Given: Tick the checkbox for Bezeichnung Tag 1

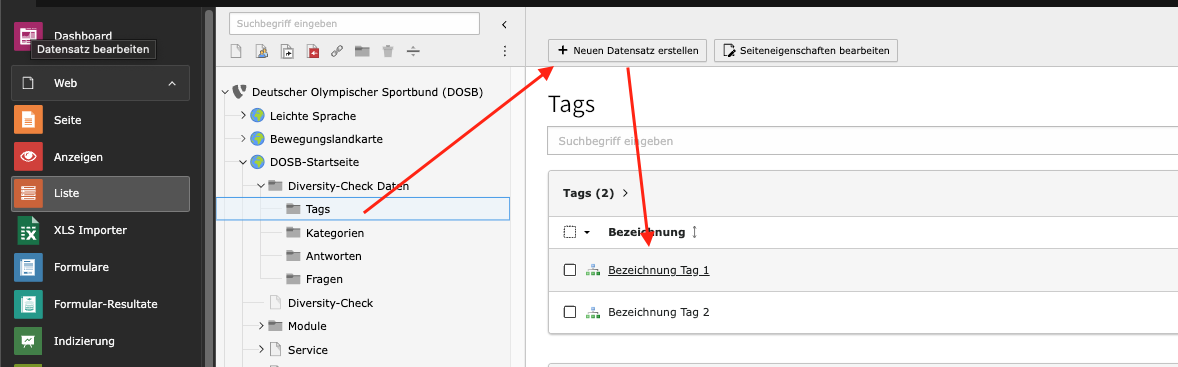Looking at the screenshot, I should (569, 270).
